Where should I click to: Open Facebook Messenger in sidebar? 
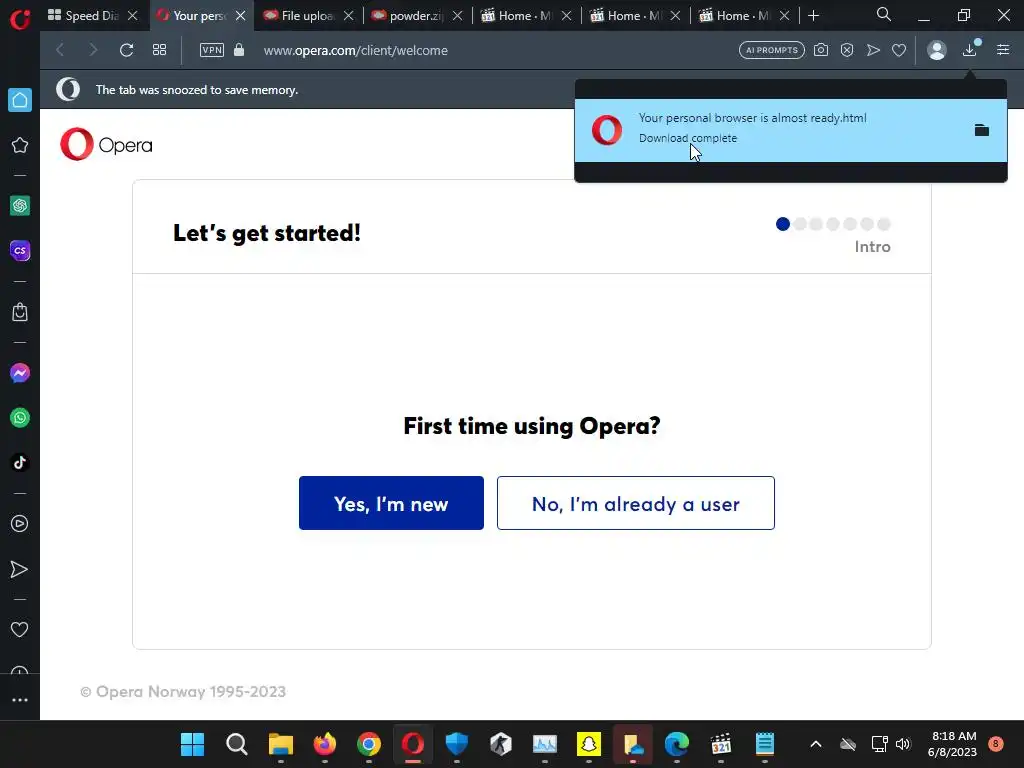(20, 373)
